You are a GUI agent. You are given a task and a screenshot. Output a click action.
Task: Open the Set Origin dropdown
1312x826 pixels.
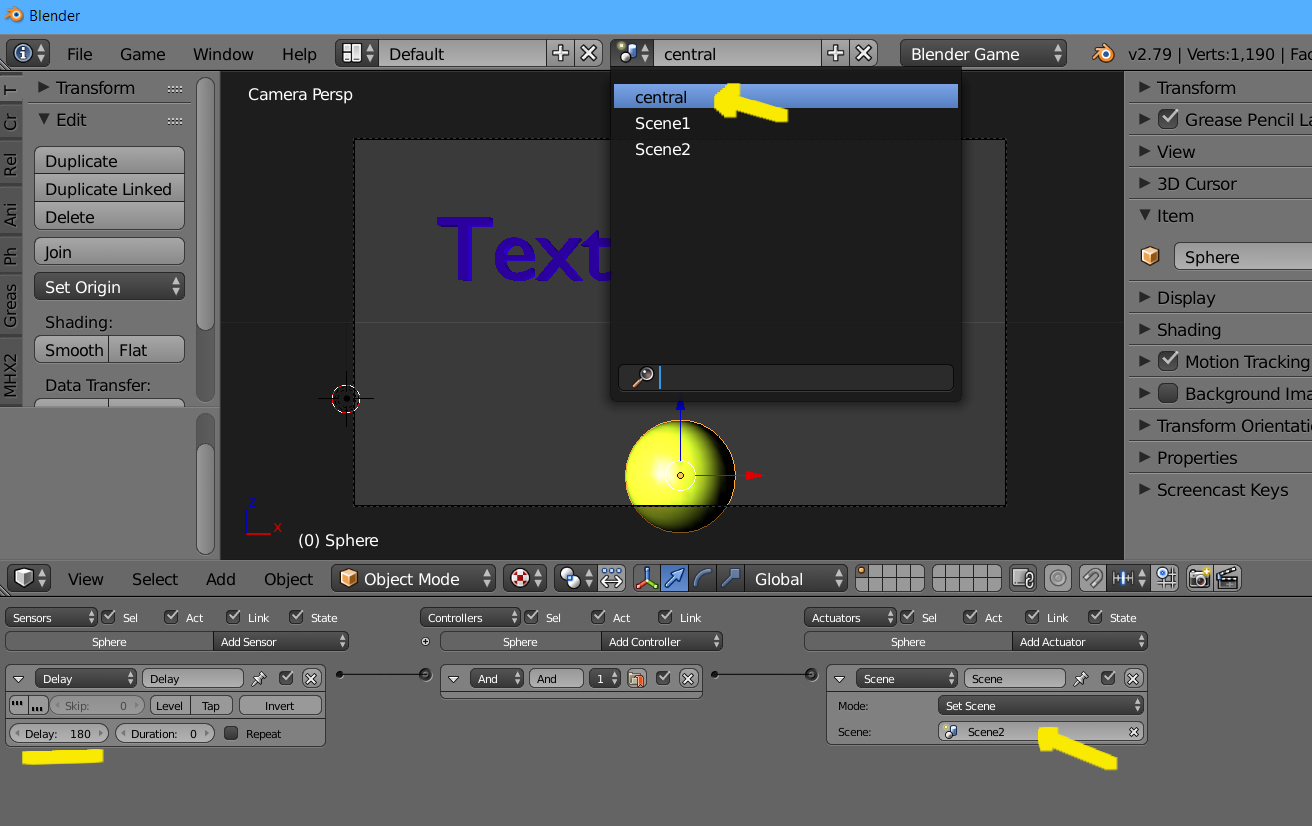[109, 287]
